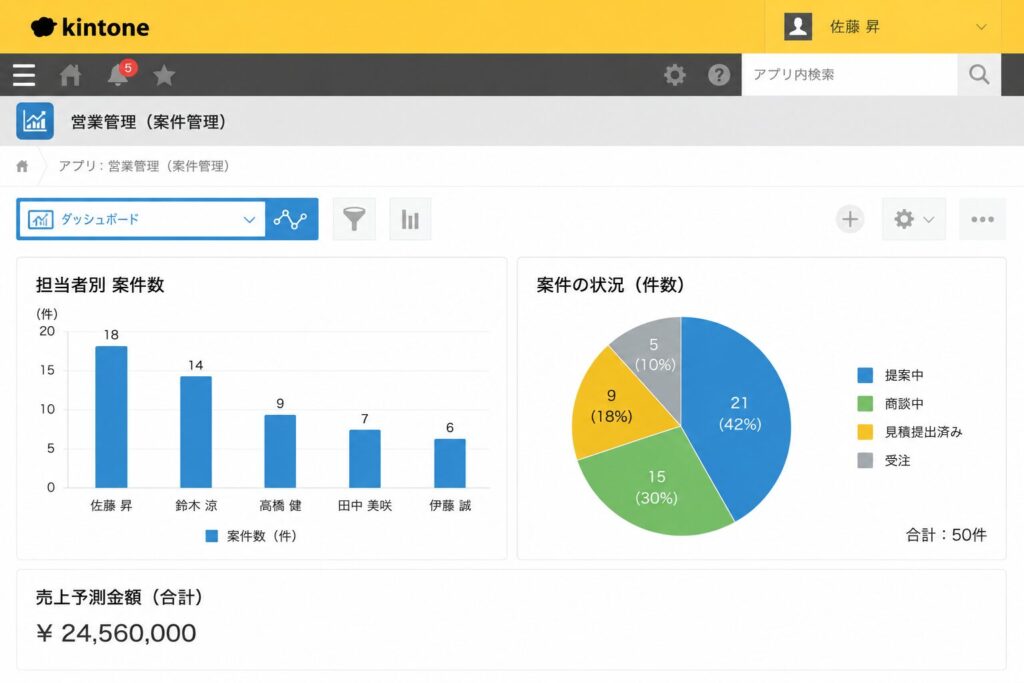Go to the home portal icon
1024x683 pixels.
[x=71, y=75]
